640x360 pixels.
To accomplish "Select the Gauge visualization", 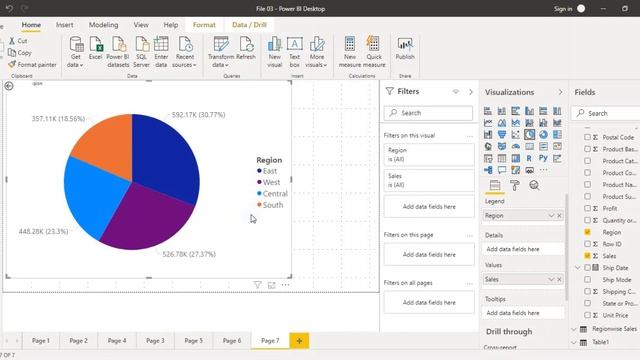I will pyautogui.click(x=516, y=146).
